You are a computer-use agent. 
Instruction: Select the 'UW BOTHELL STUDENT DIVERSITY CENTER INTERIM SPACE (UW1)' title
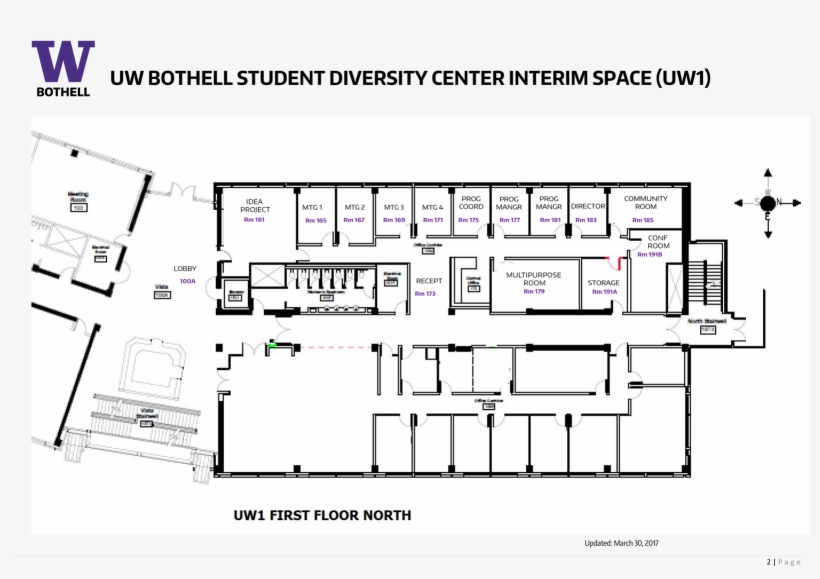(410, 78)
